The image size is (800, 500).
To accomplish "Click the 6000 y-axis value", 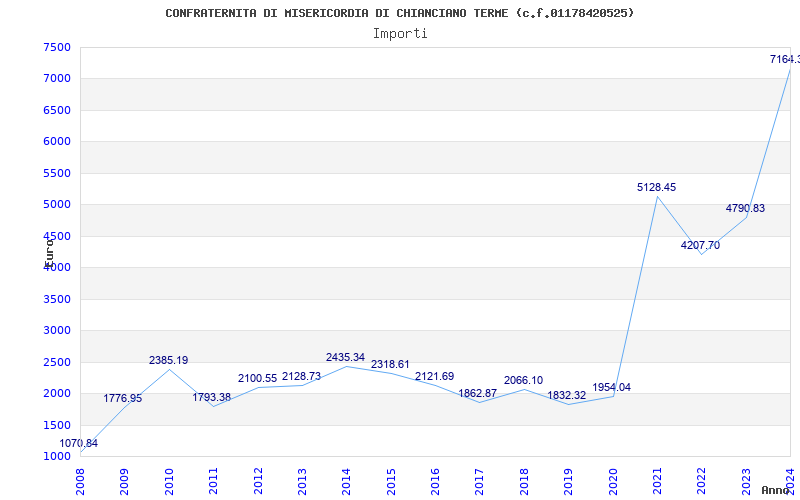I will point(57,141).
